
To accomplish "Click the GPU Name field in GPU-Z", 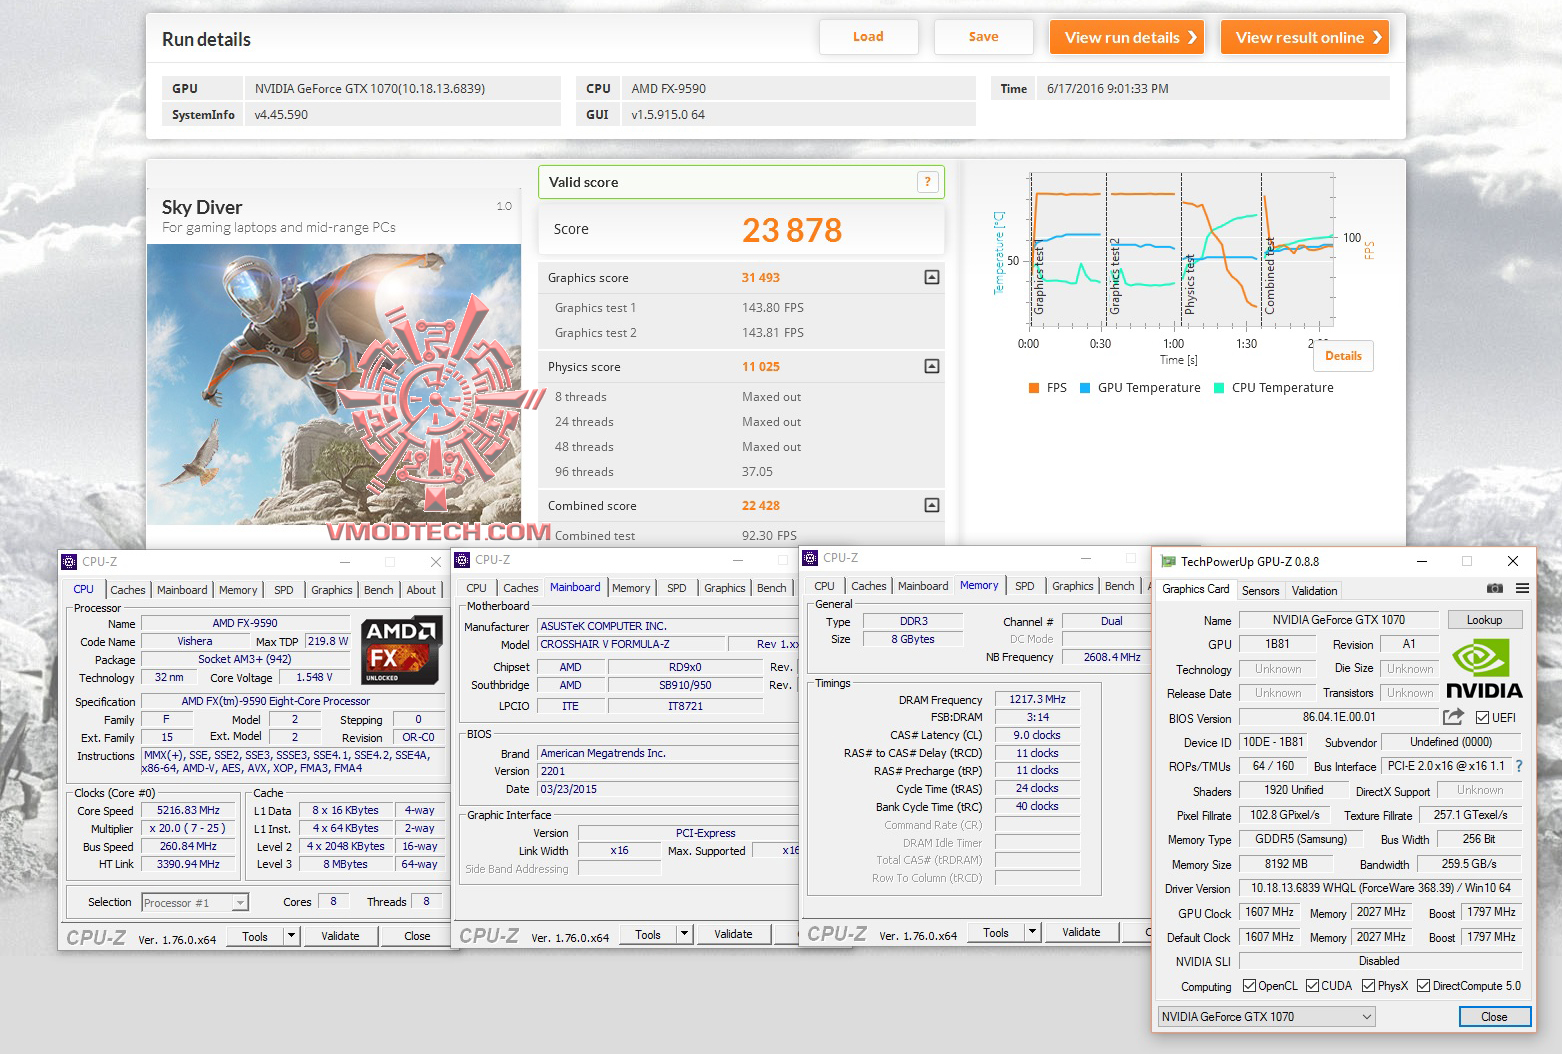I will [1338, 620].
